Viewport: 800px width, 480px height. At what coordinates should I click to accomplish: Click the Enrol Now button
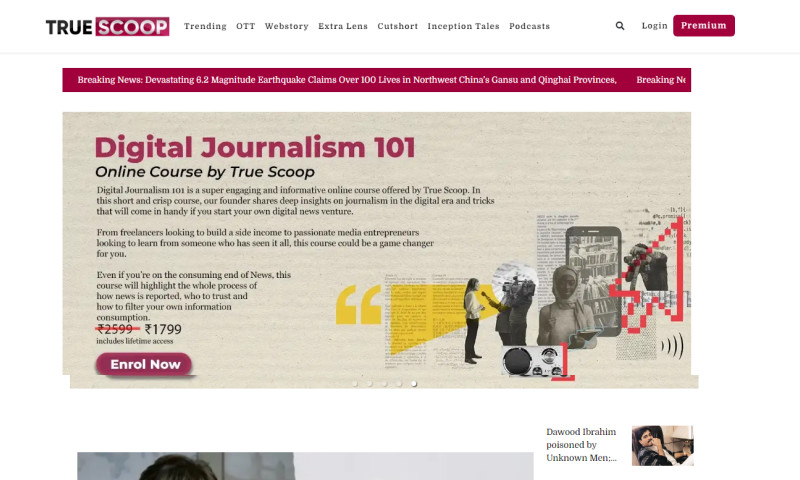145,364
